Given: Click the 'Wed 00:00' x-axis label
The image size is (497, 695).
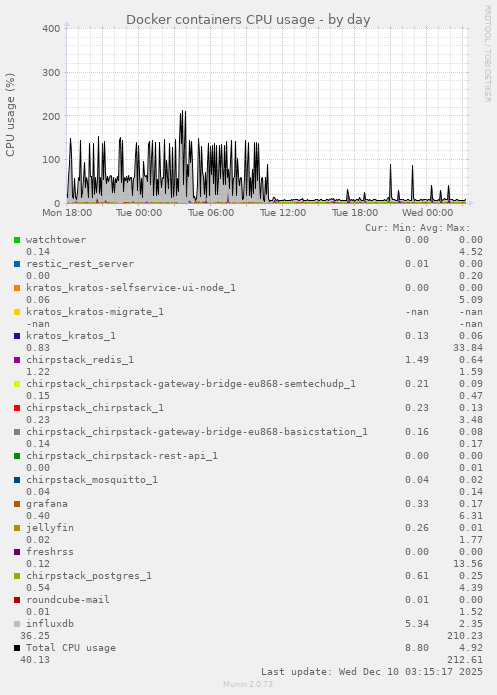Looking at the screenshot, I should (427, 213).
